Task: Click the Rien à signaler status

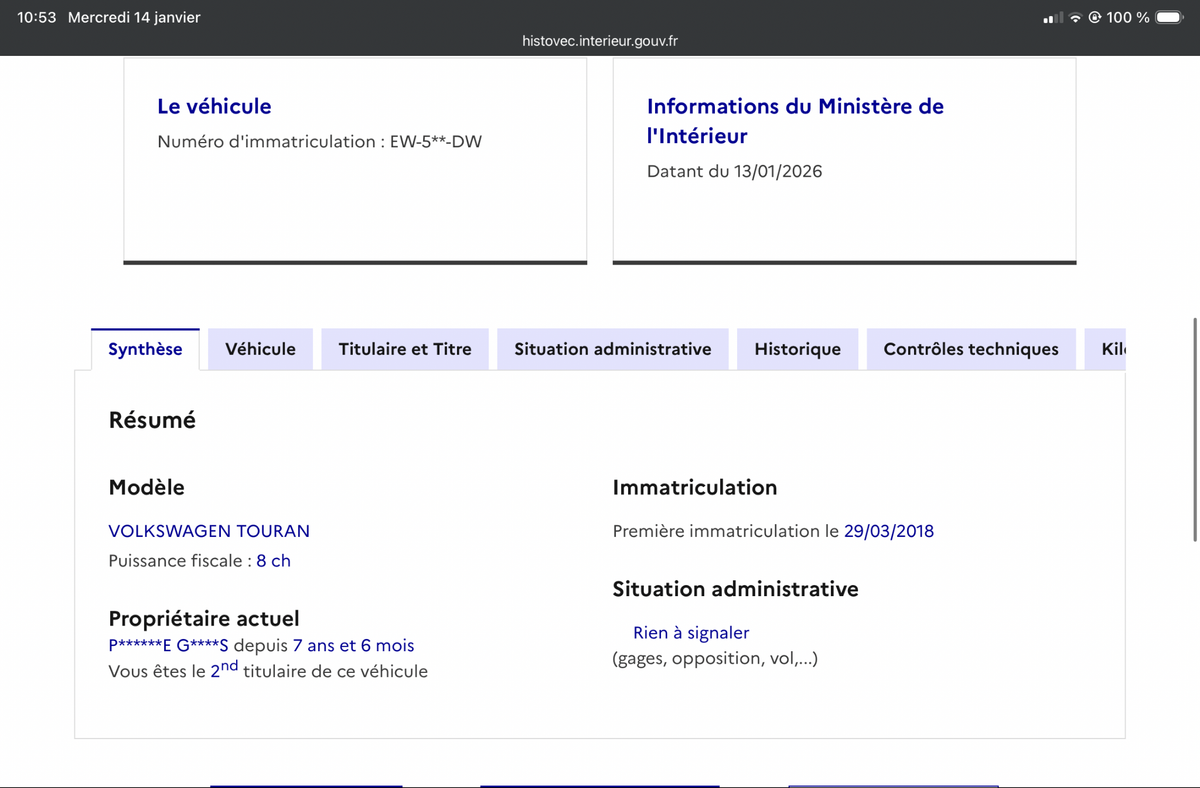Action: click(690, 632)
